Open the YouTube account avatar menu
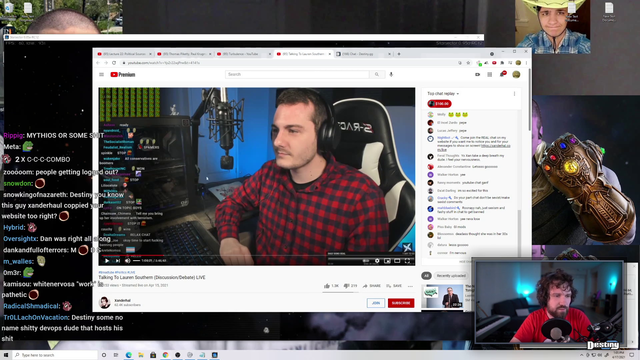640x360 pixels. (516, 74)
